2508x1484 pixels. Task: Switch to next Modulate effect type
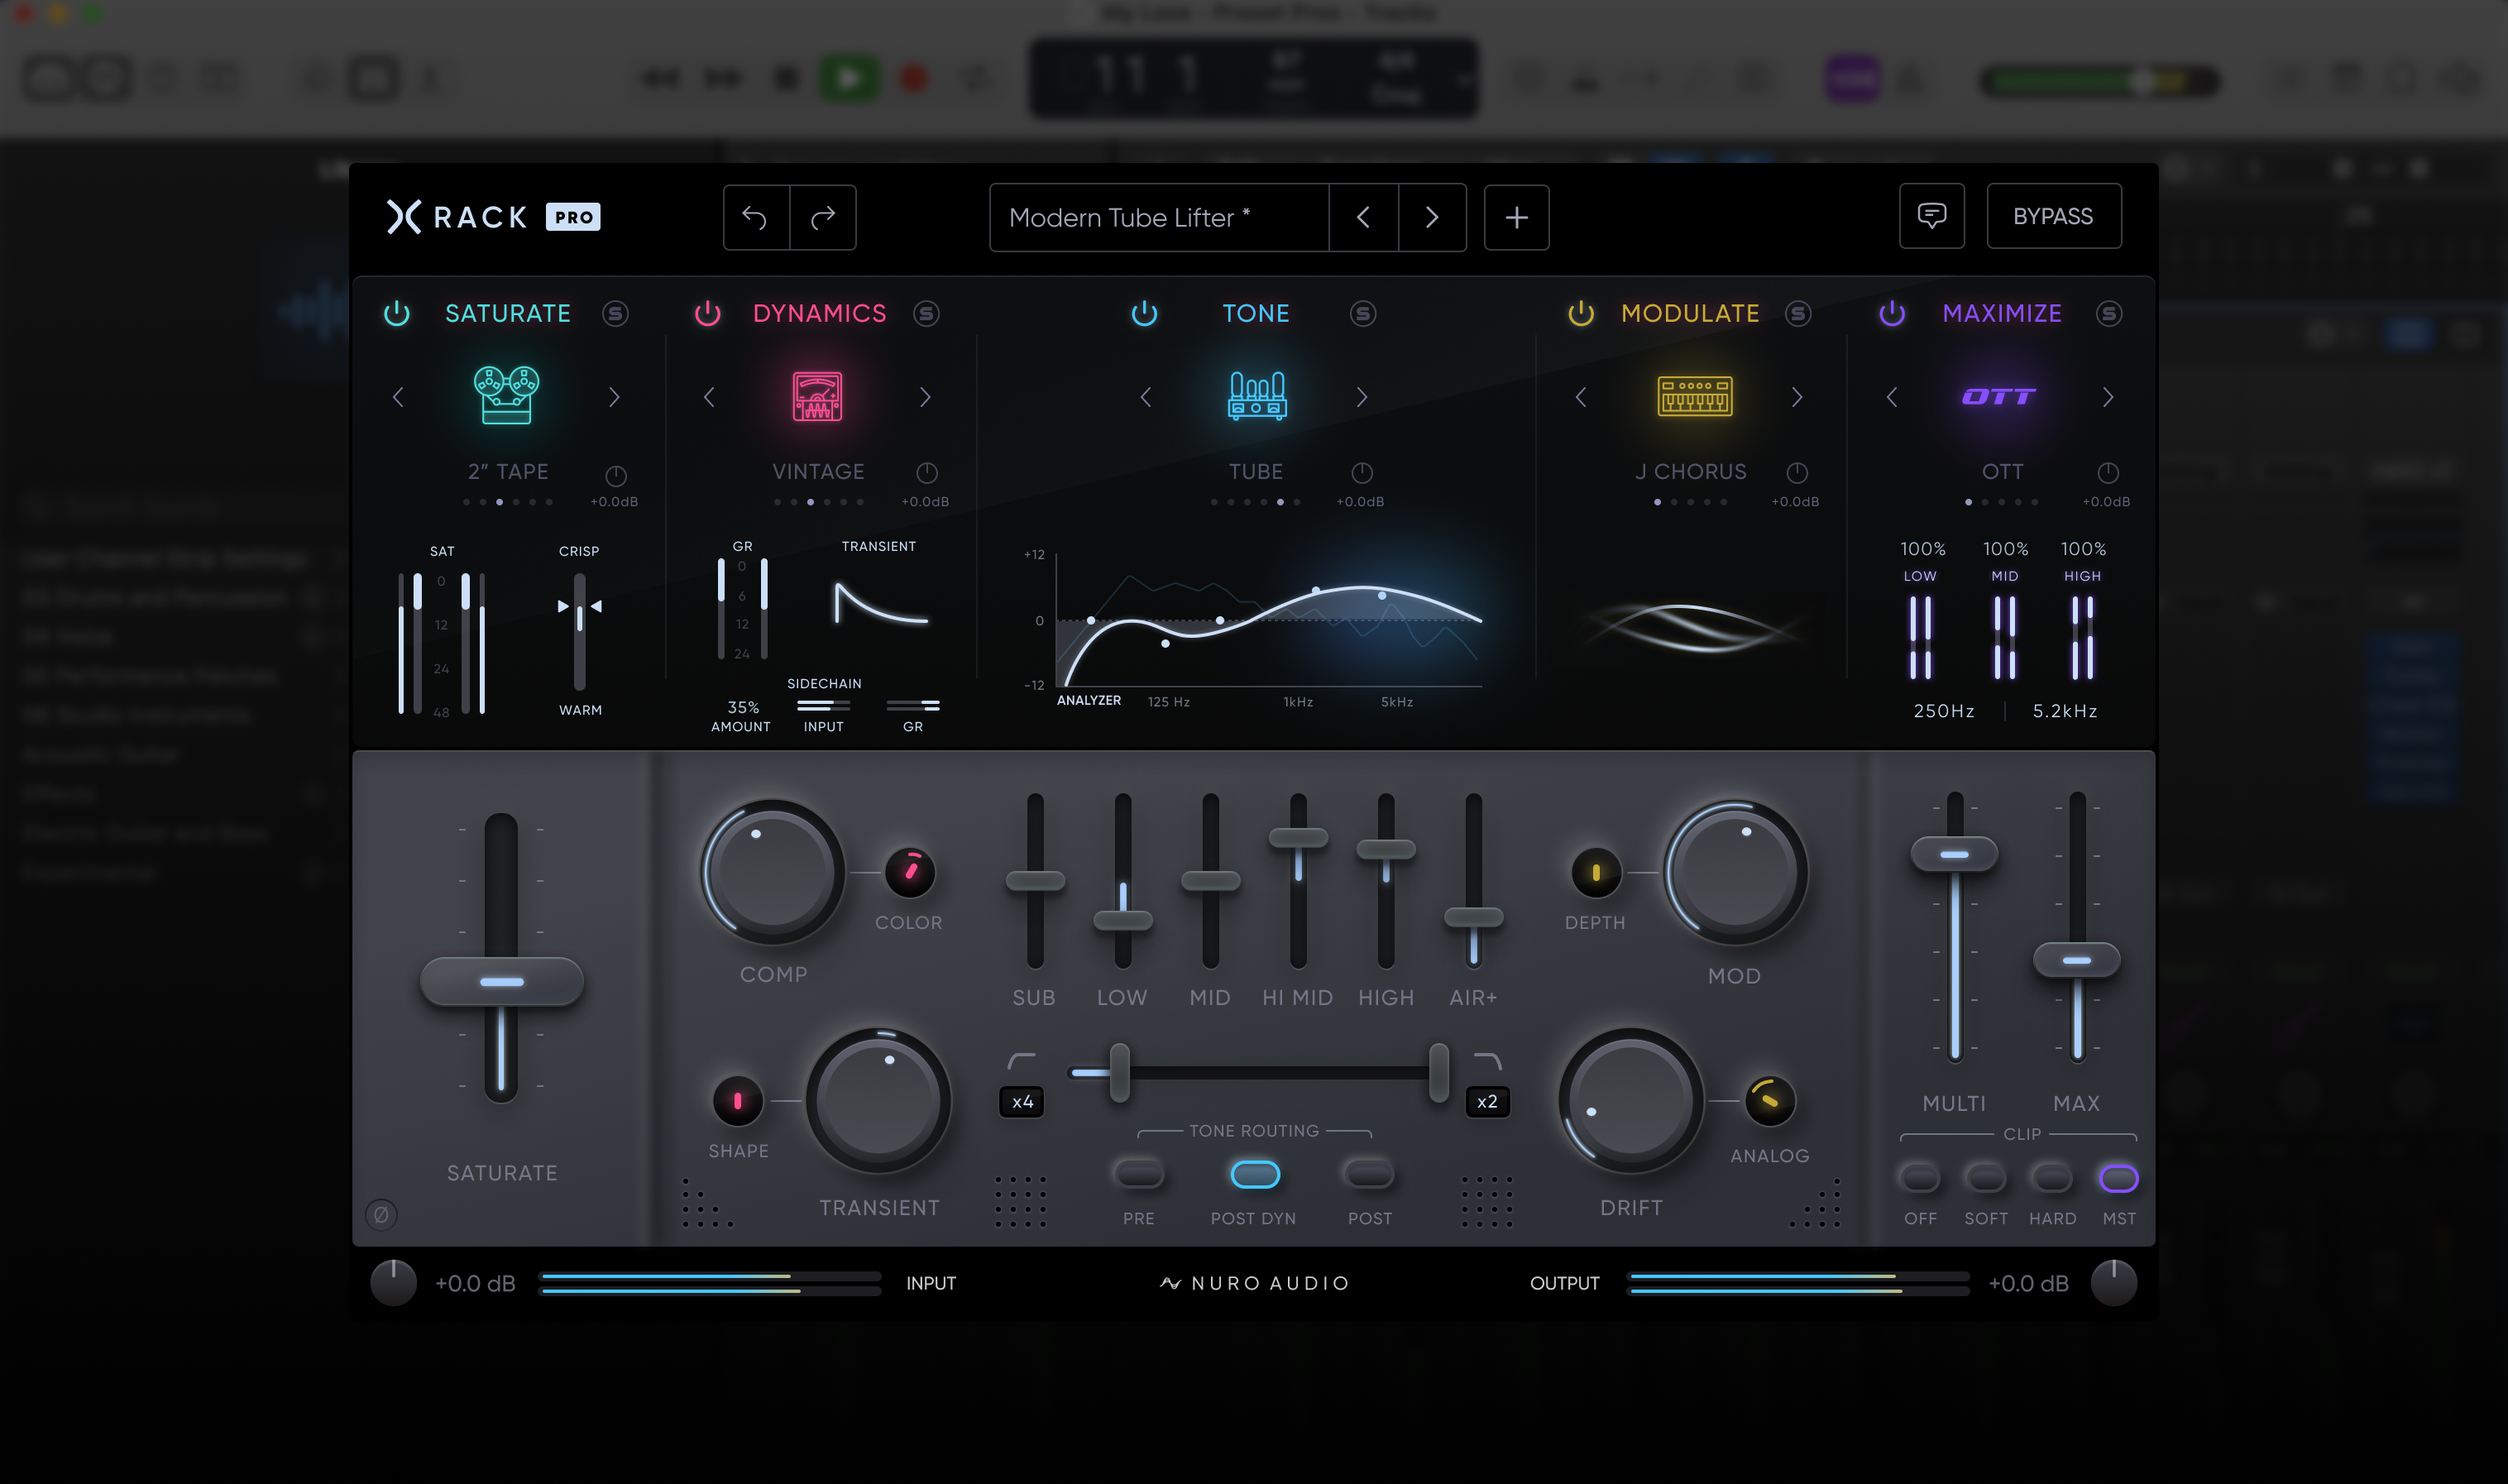click(1797, 397)
